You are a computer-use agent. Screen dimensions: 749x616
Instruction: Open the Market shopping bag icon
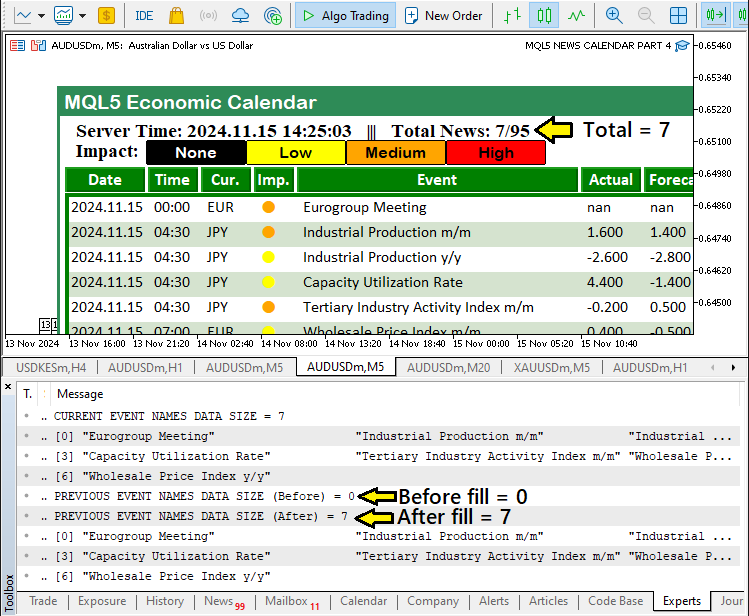(176, 16)
